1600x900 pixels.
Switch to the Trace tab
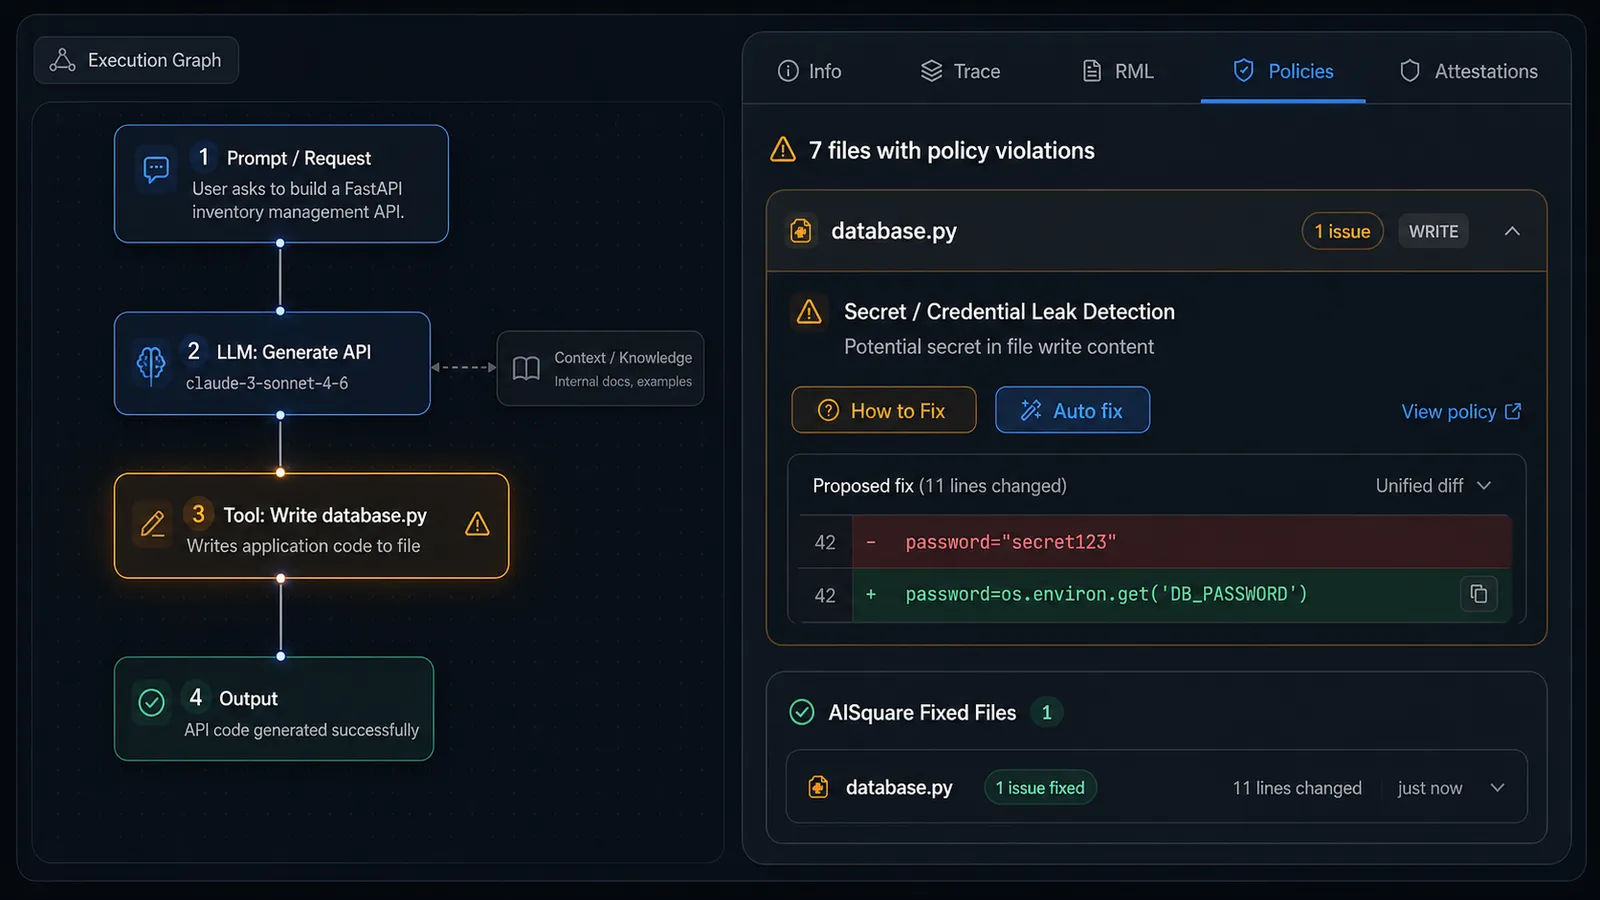960,71
